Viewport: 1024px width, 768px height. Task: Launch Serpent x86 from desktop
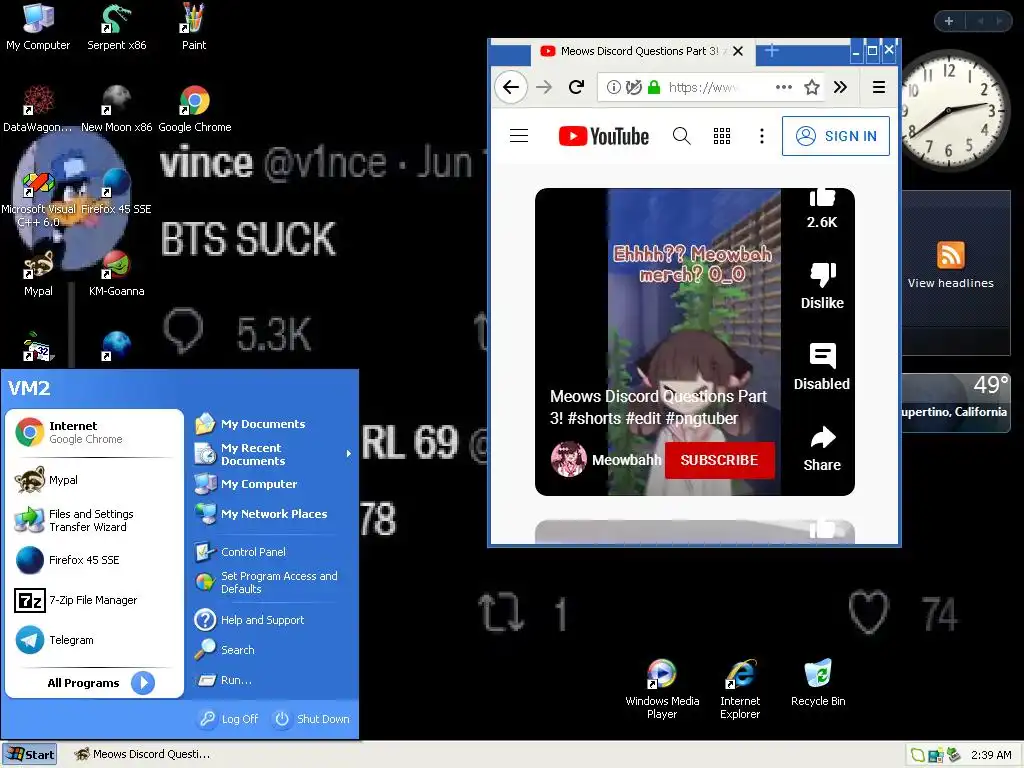tap(116, 27)
